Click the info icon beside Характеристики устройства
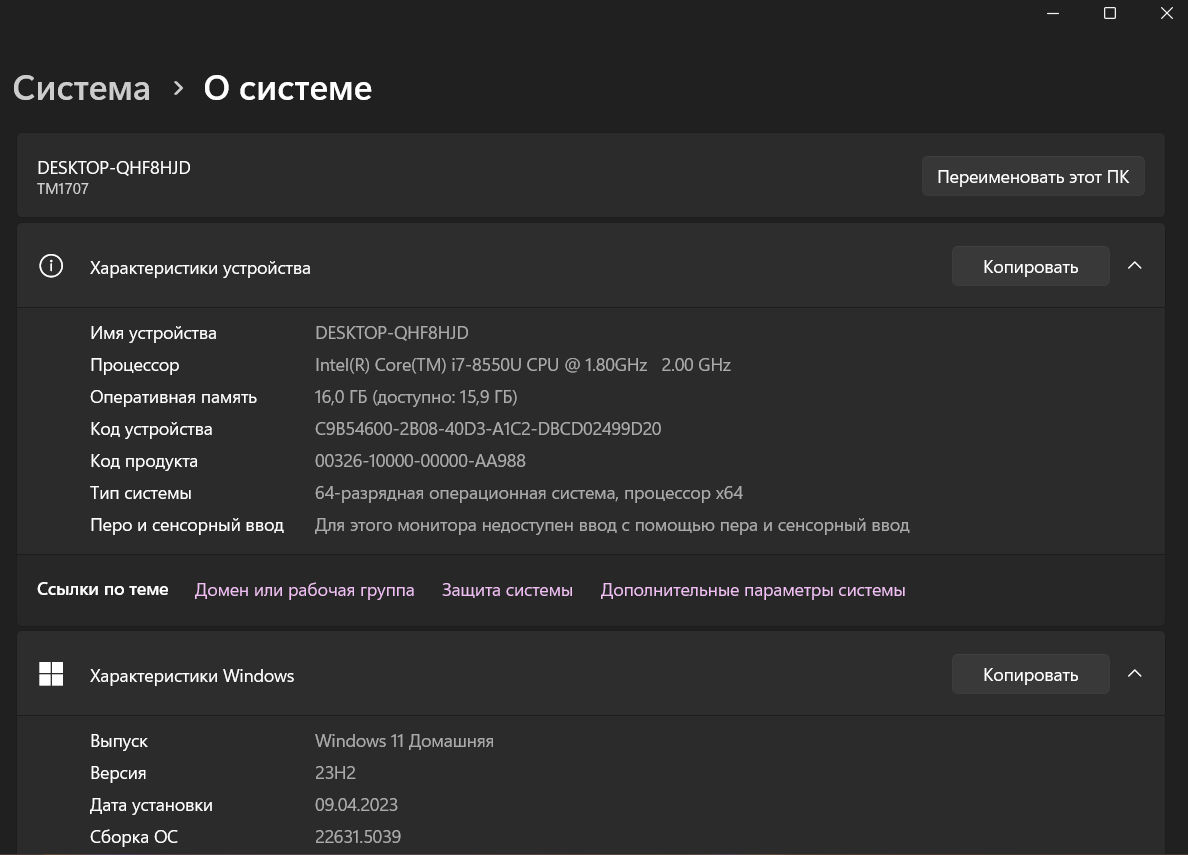The height and width of the screenshot is (855, 1188). point(51,266)
